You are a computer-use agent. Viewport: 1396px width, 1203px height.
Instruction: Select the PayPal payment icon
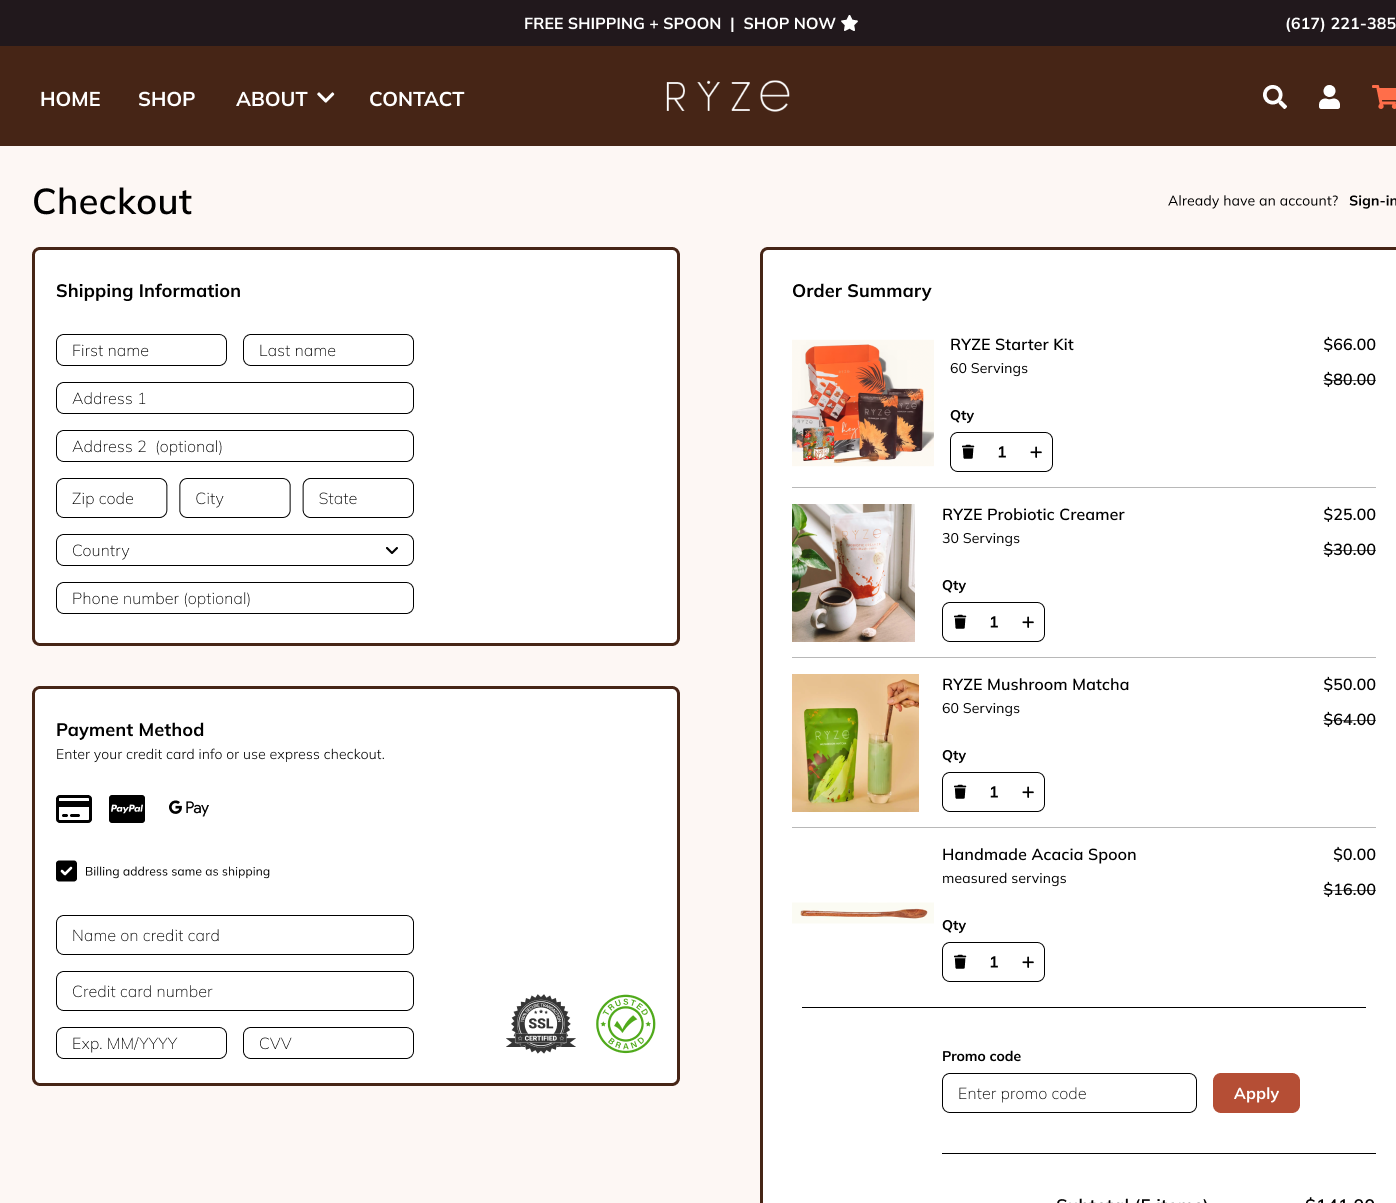[x=127, y=808]
